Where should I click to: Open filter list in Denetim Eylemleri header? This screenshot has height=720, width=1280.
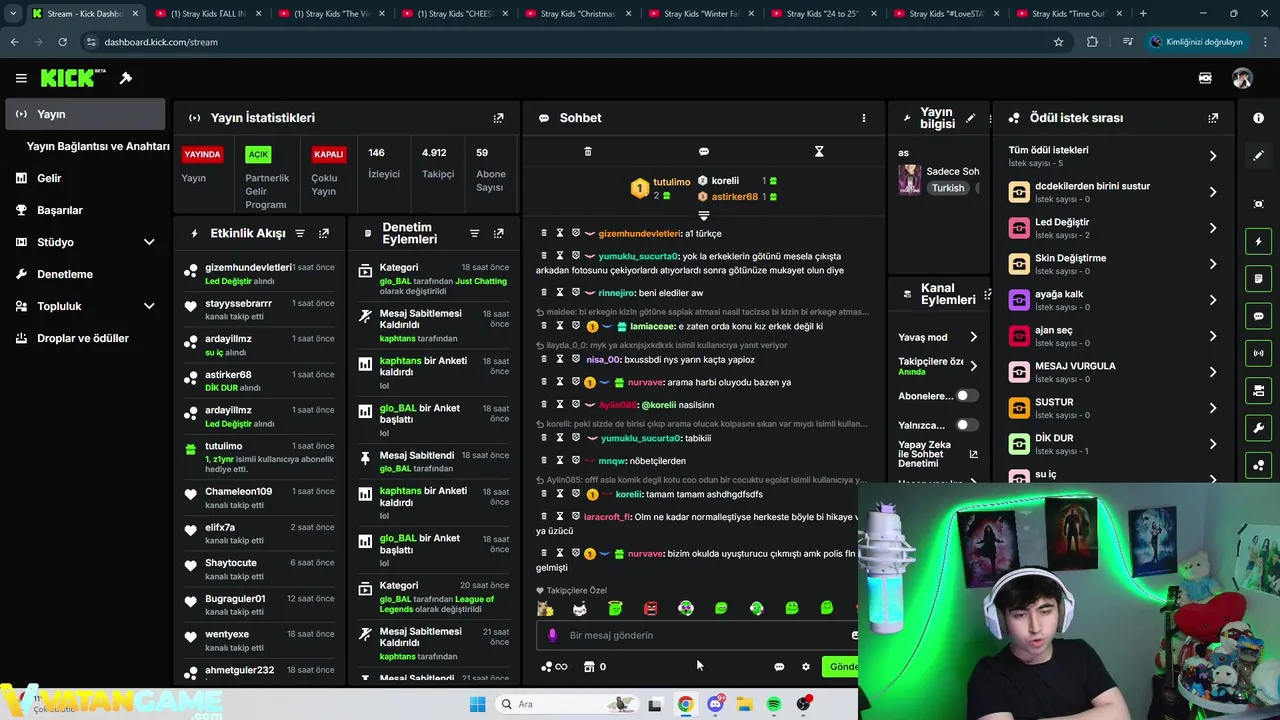[474, 233]
